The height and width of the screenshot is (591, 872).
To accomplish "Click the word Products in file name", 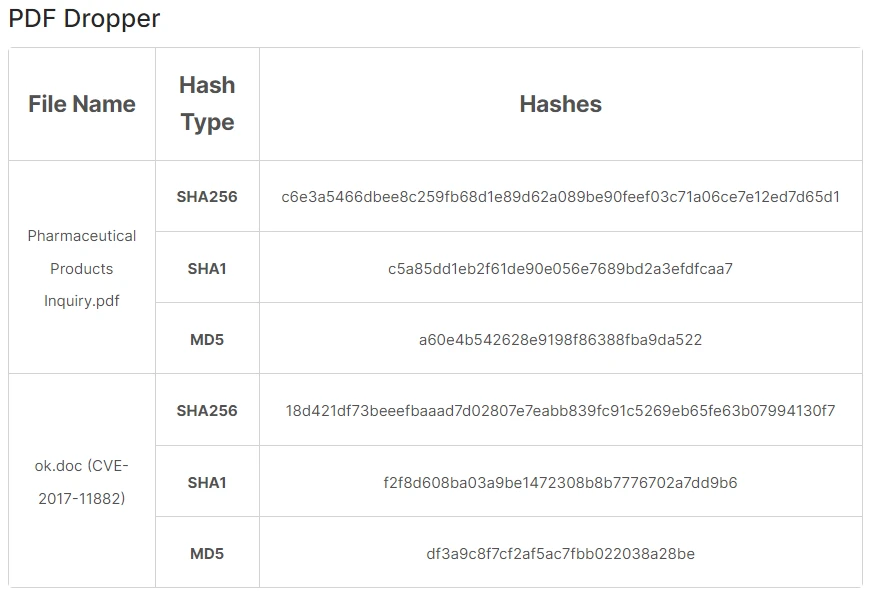I will pyautogui.click(x=82, y=269).
